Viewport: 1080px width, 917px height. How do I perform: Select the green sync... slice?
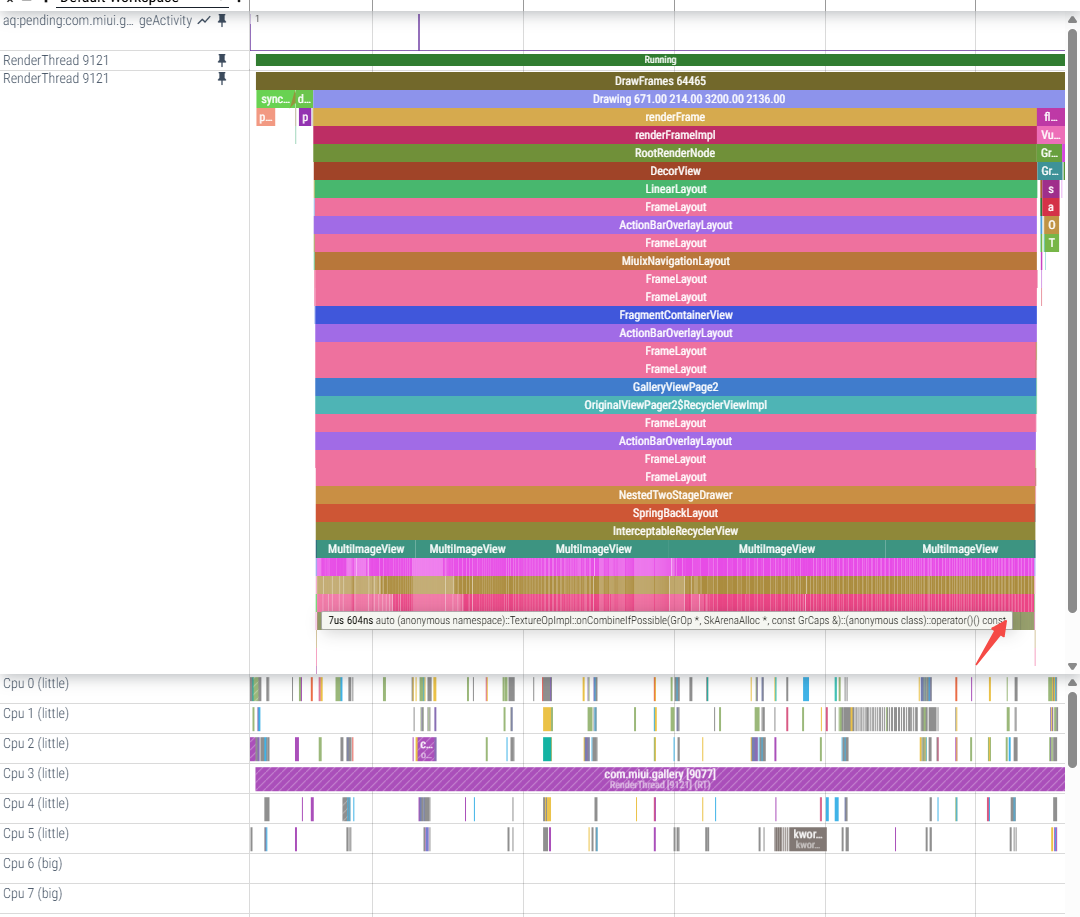tap(275, 99)
